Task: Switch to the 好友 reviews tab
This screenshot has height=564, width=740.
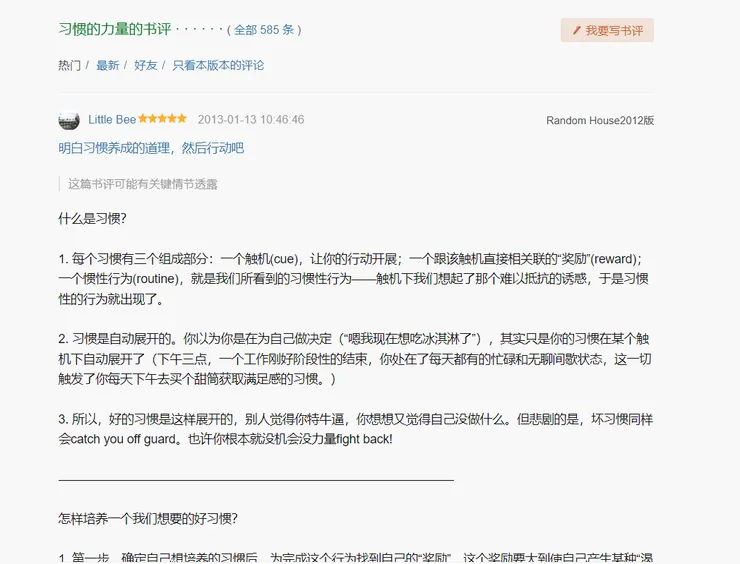Action: tap(145, 65)
